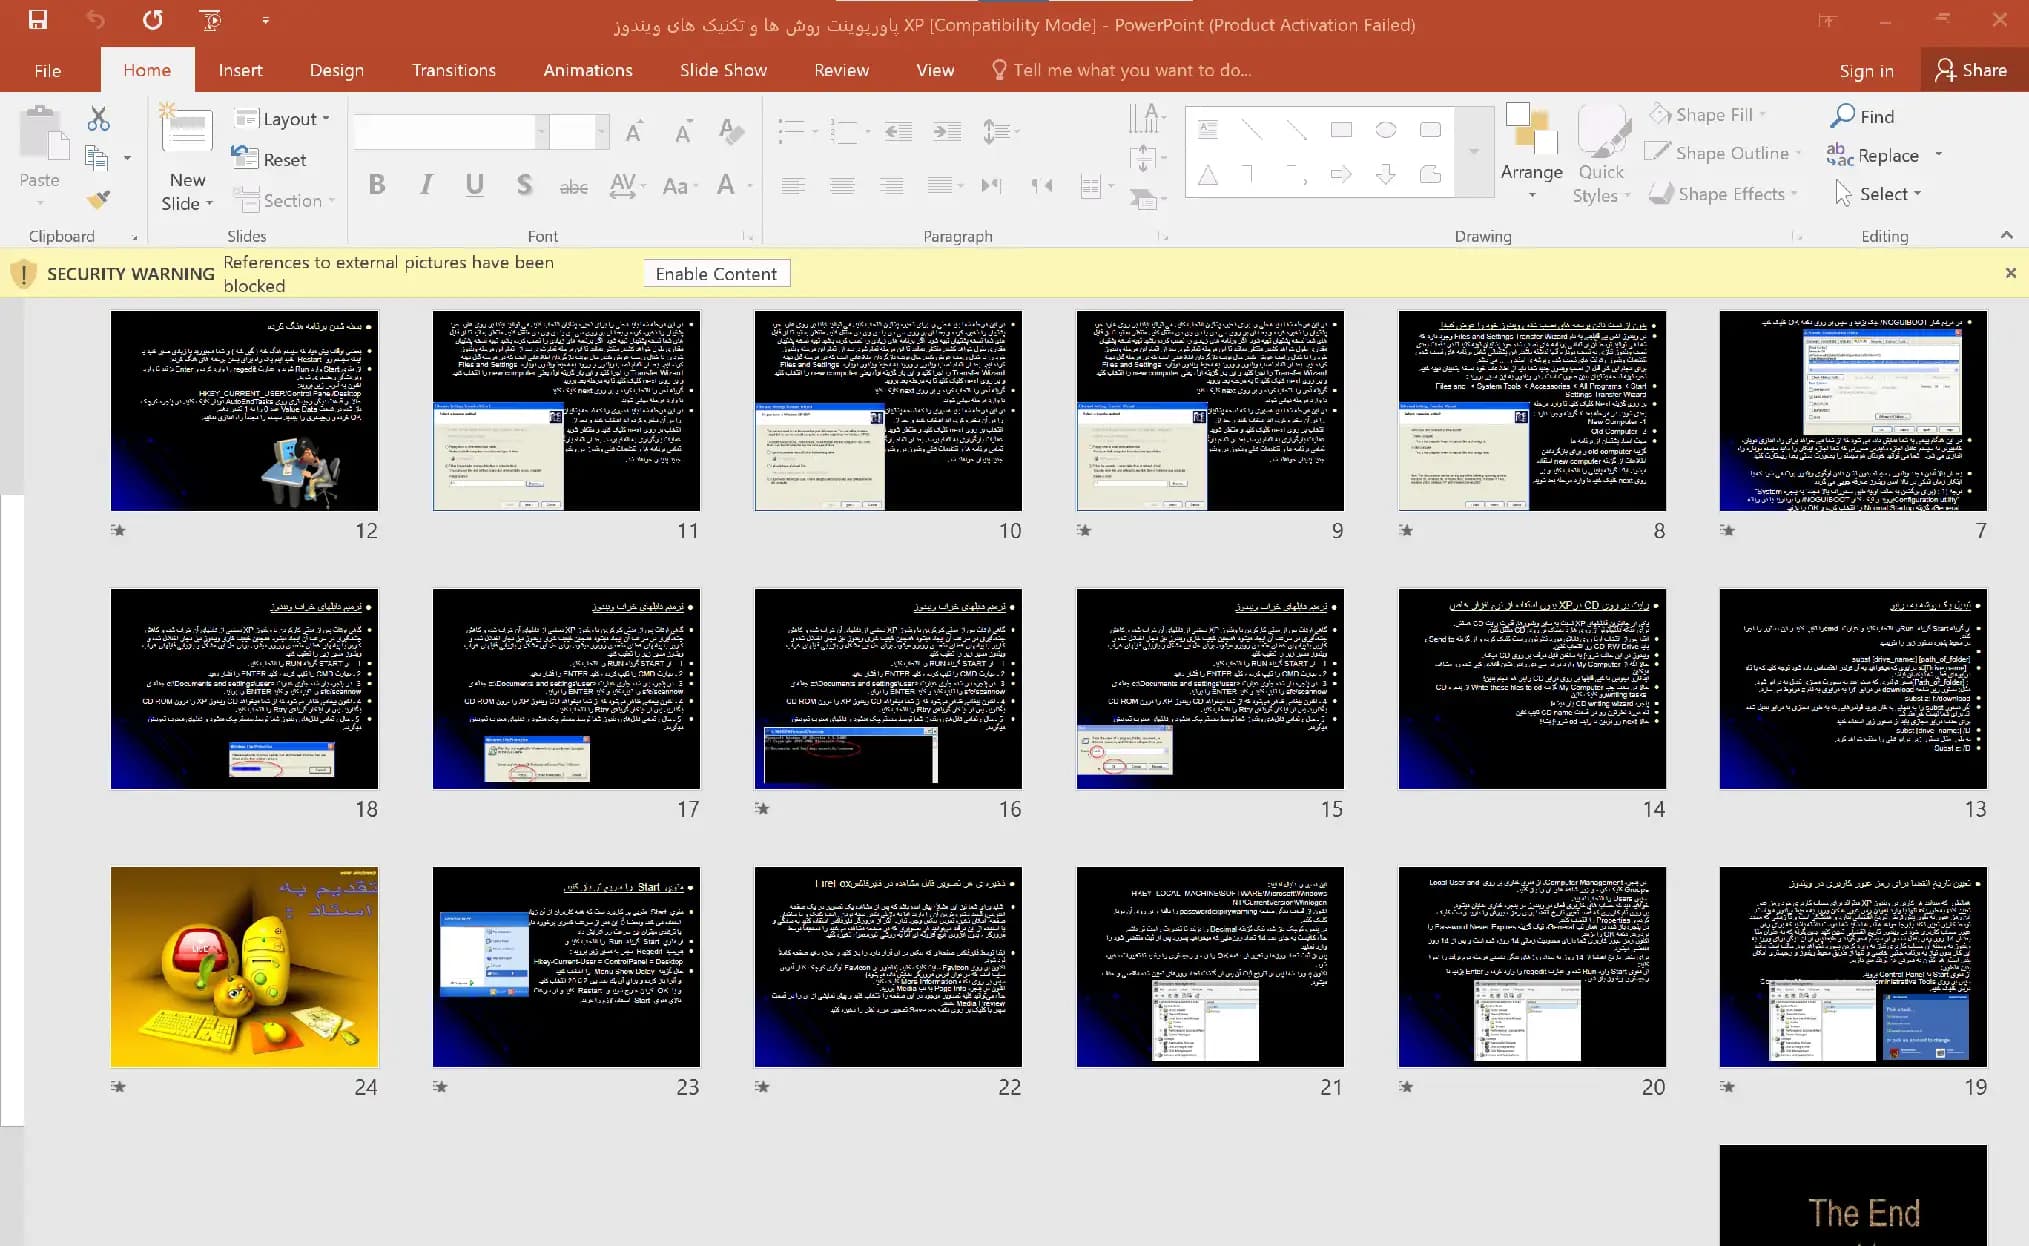Close the security warning bar
Viewport: 2029px width, 1246px height.
click(2011, 273)
